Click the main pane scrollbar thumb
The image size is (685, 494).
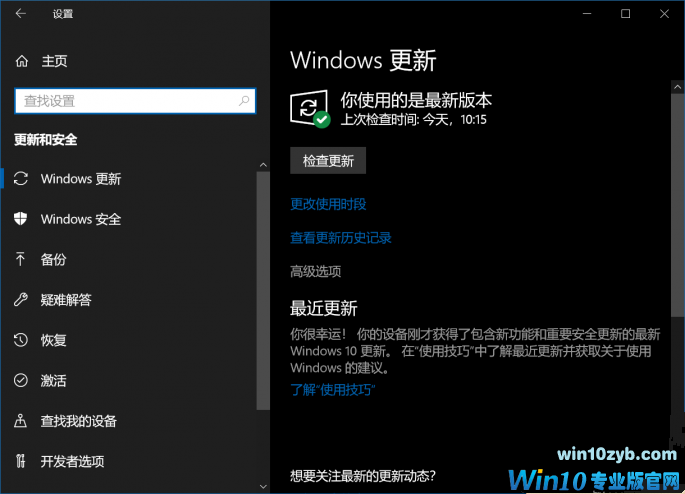(678, 205)
